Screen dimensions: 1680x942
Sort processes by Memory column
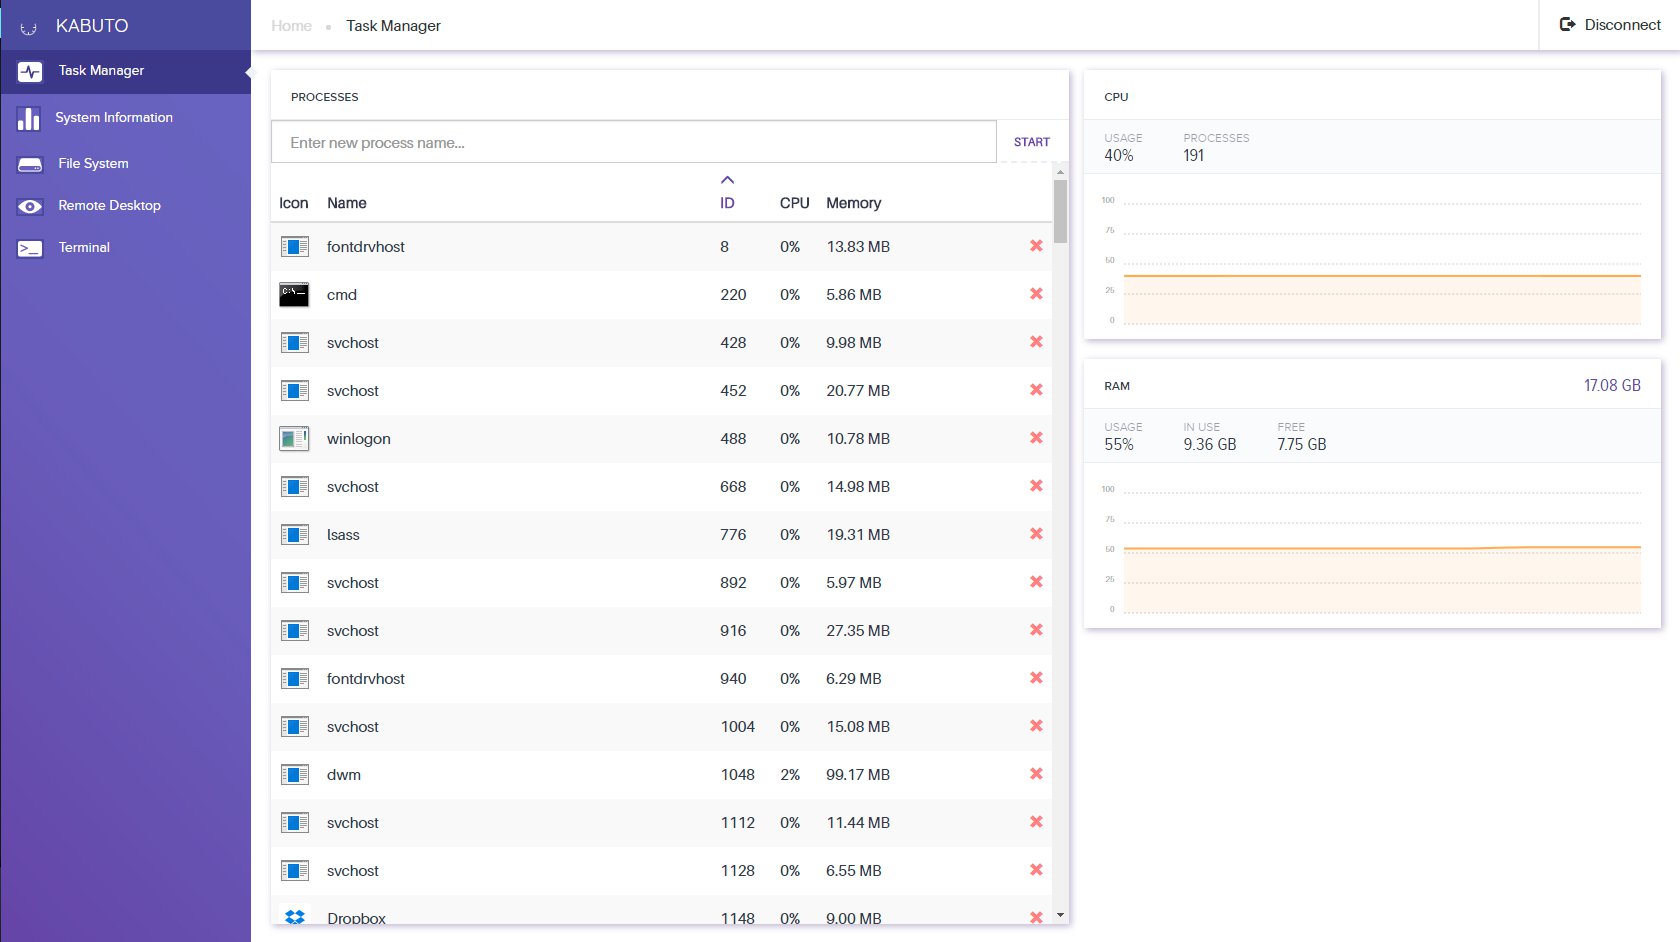(x=854, y=203)
